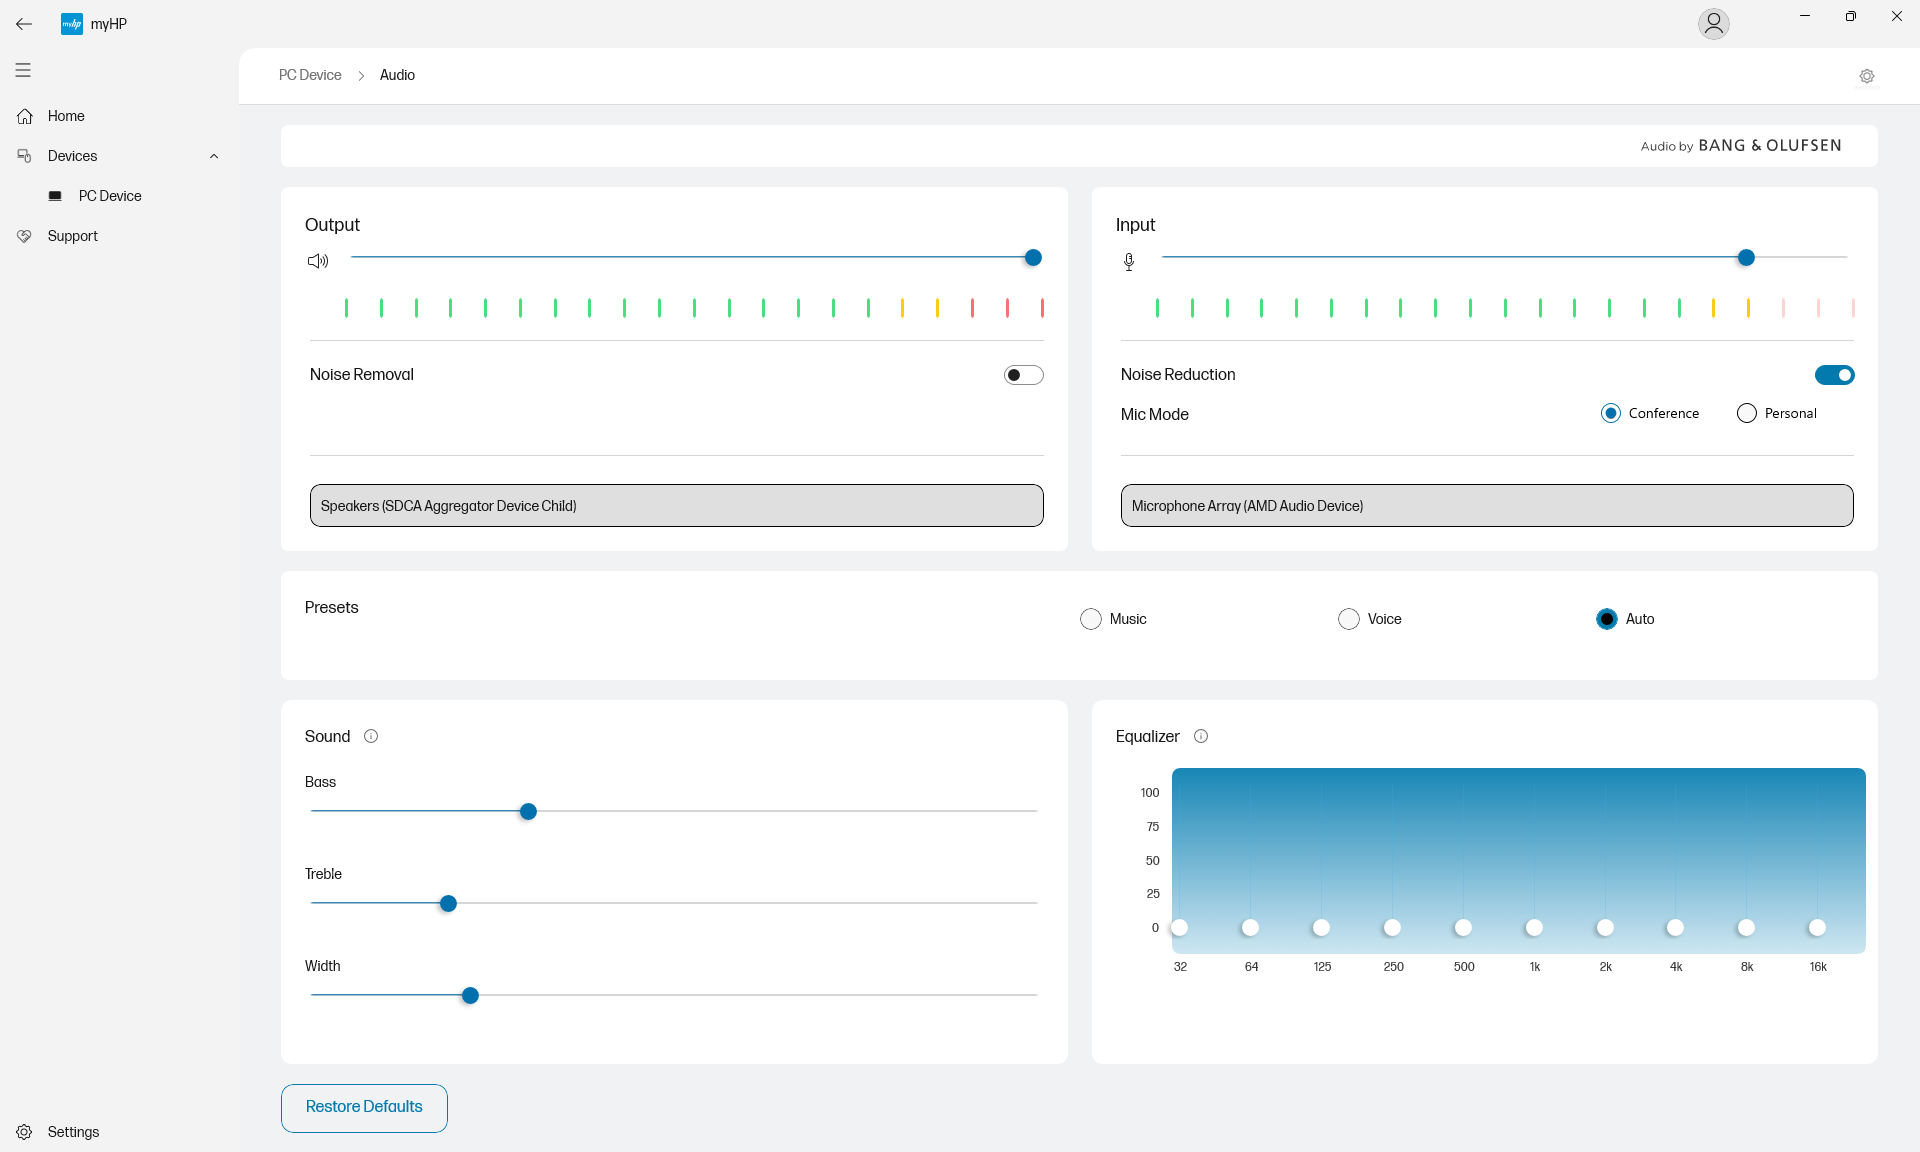Open Support in the sidebar

pos(72,236)
